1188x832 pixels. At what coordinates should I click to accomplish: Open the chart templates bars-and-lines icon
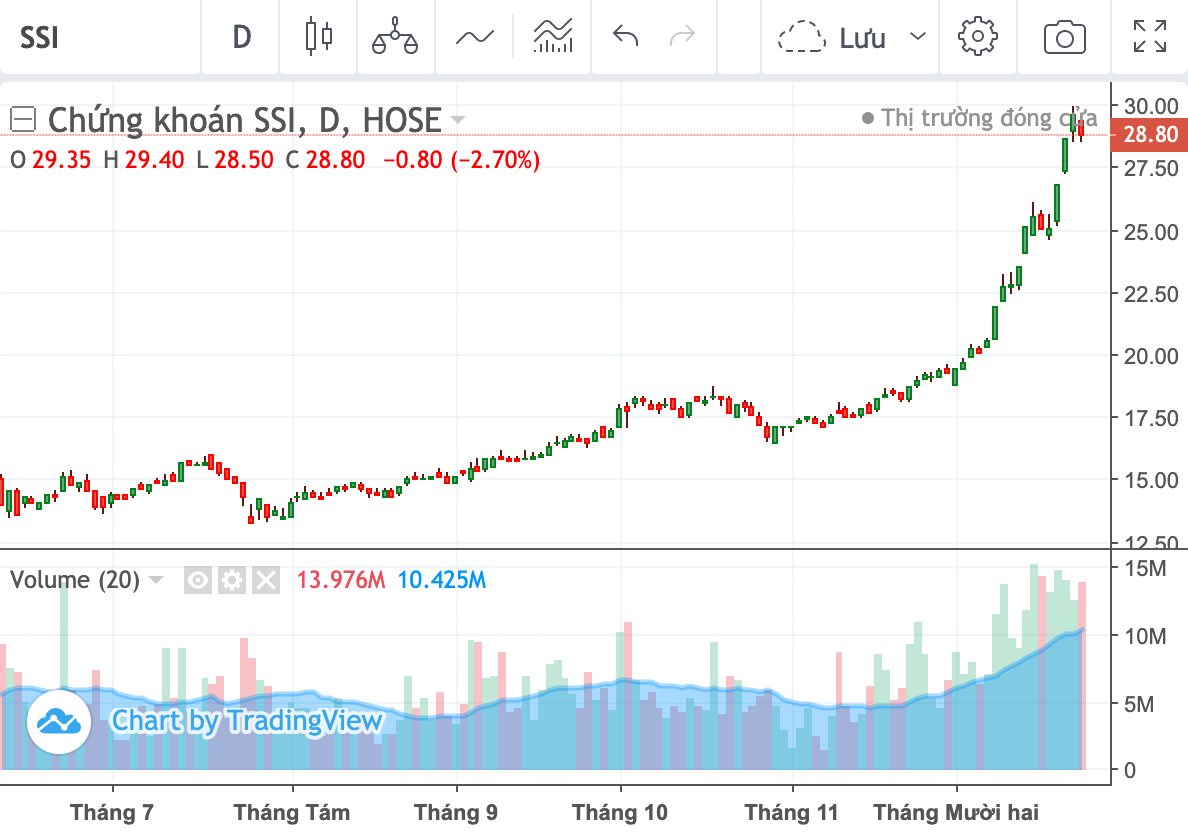coord(553,36)
